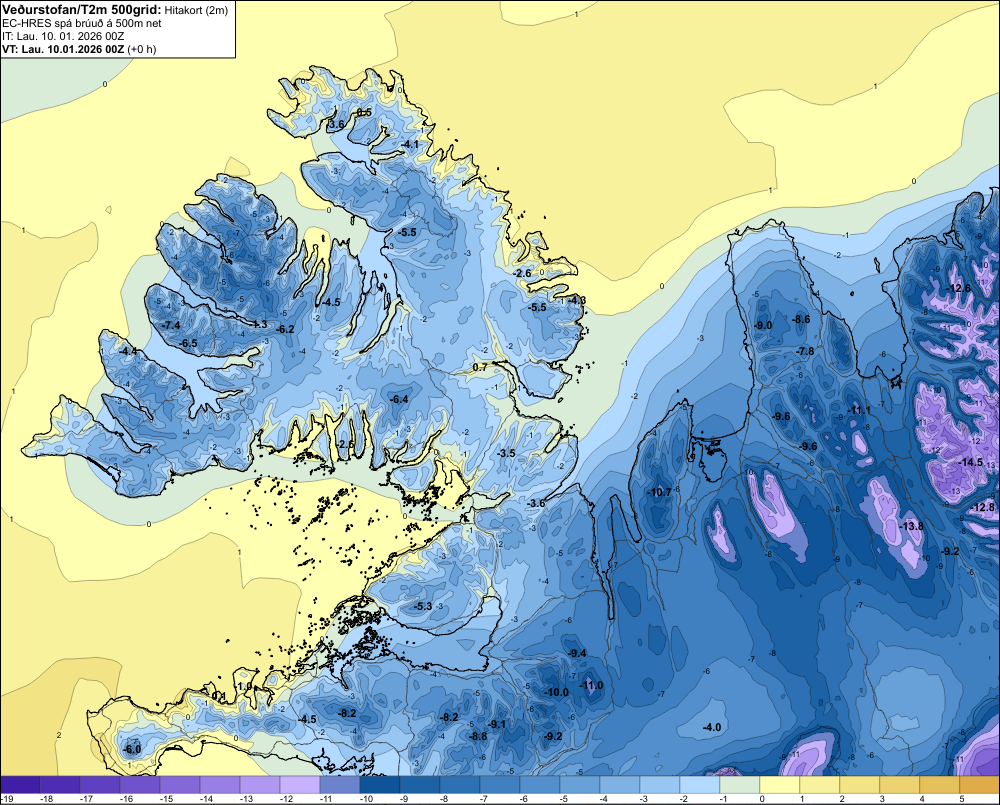1000x805 pixels.
Task: Click the 0.7 temperature reading
Action: point(480,367)
